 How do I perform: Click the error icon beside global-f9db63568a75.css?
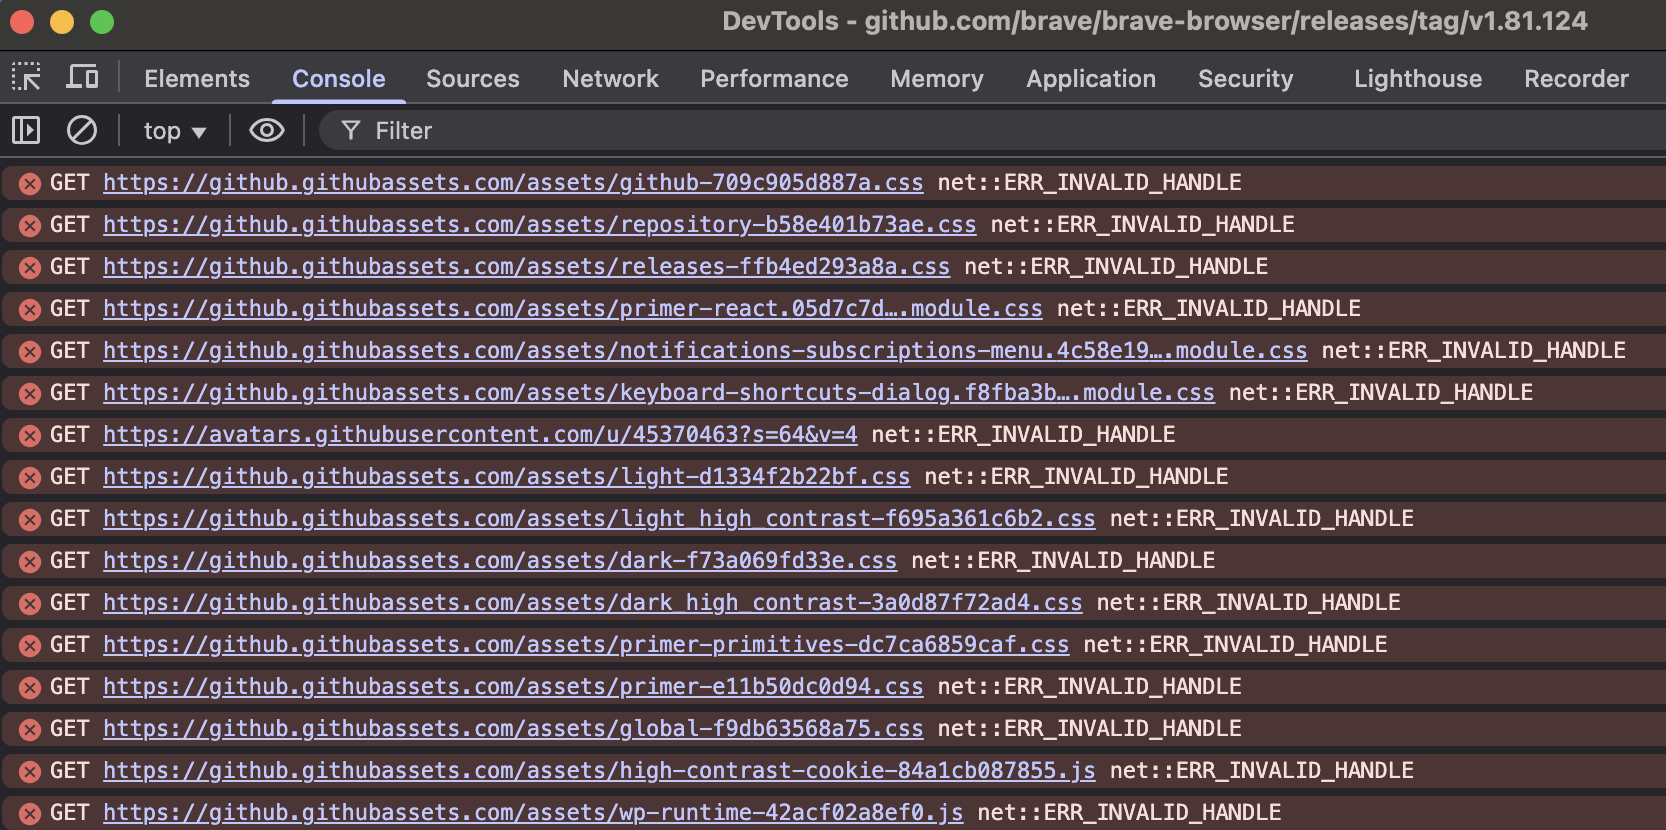[30, 729]
